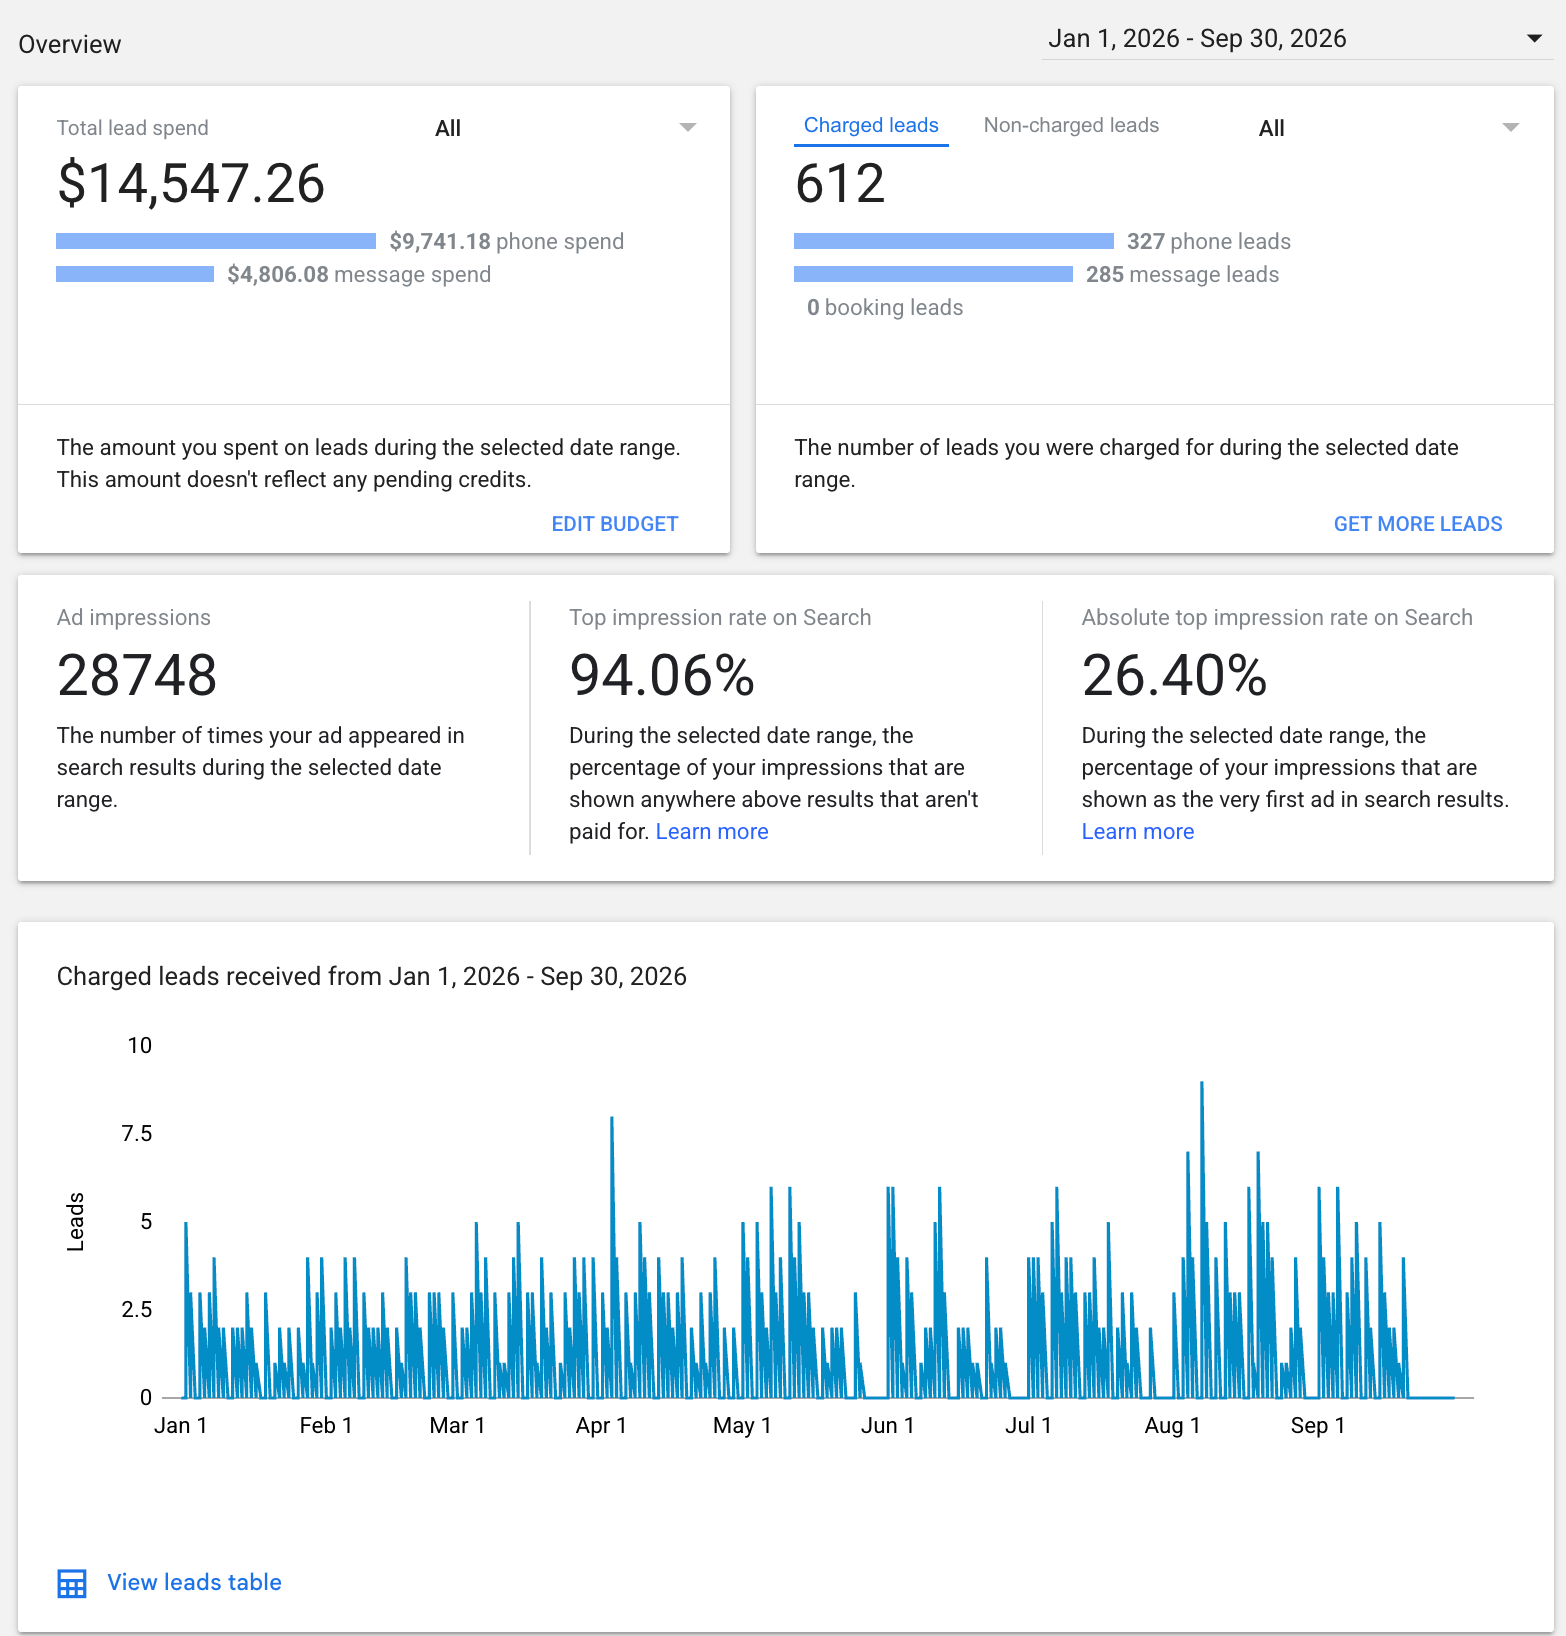Click the $4,806.08 message spend label
The image size is (1566, 1636).
click(x=359, y=275)
